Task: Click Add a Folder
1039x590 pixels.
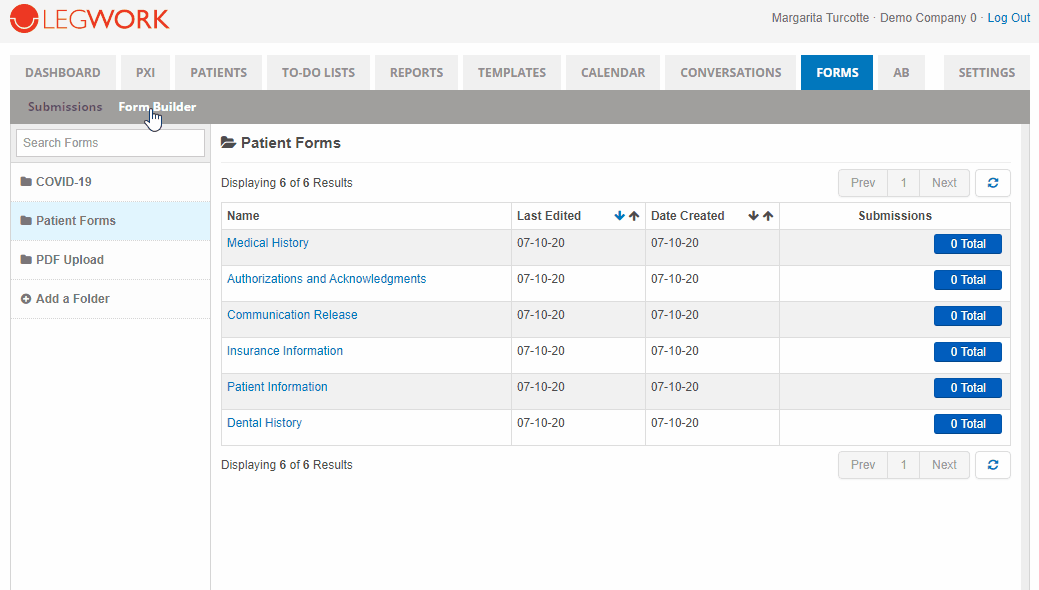Action: coord(72,299)
